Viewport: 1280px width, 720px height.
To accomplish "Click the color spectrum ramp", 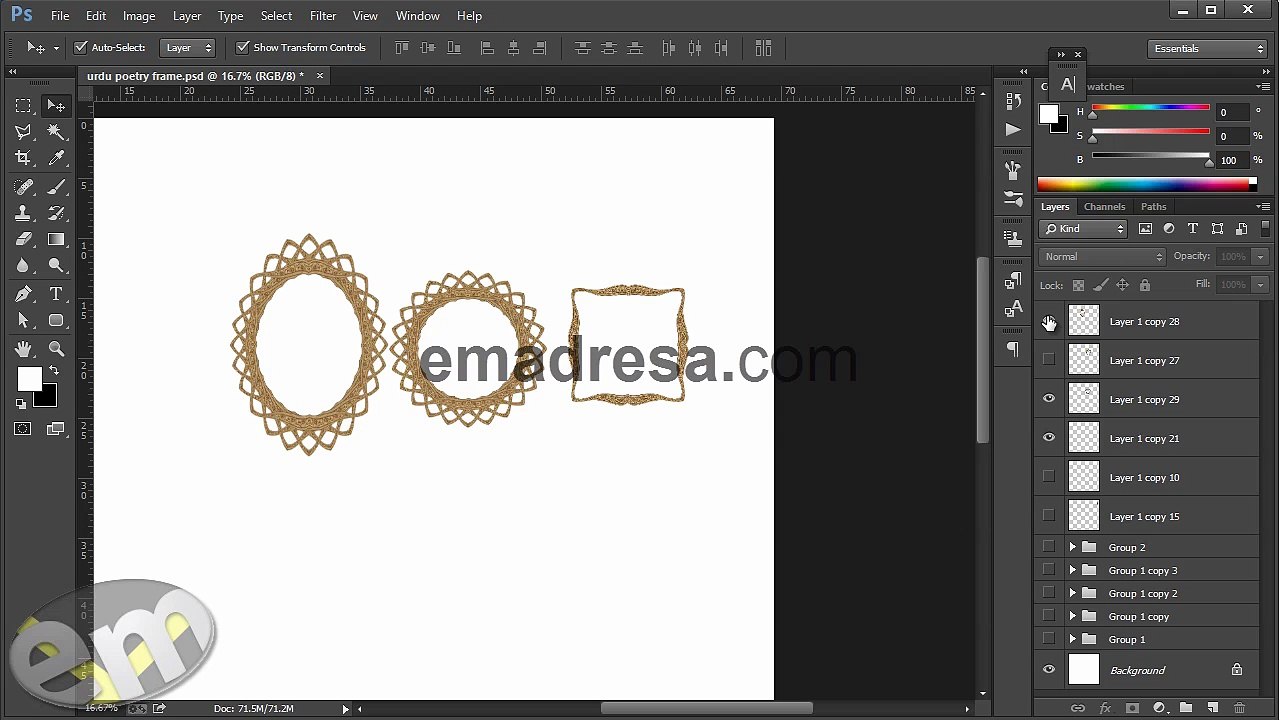I will point(1143,184).
